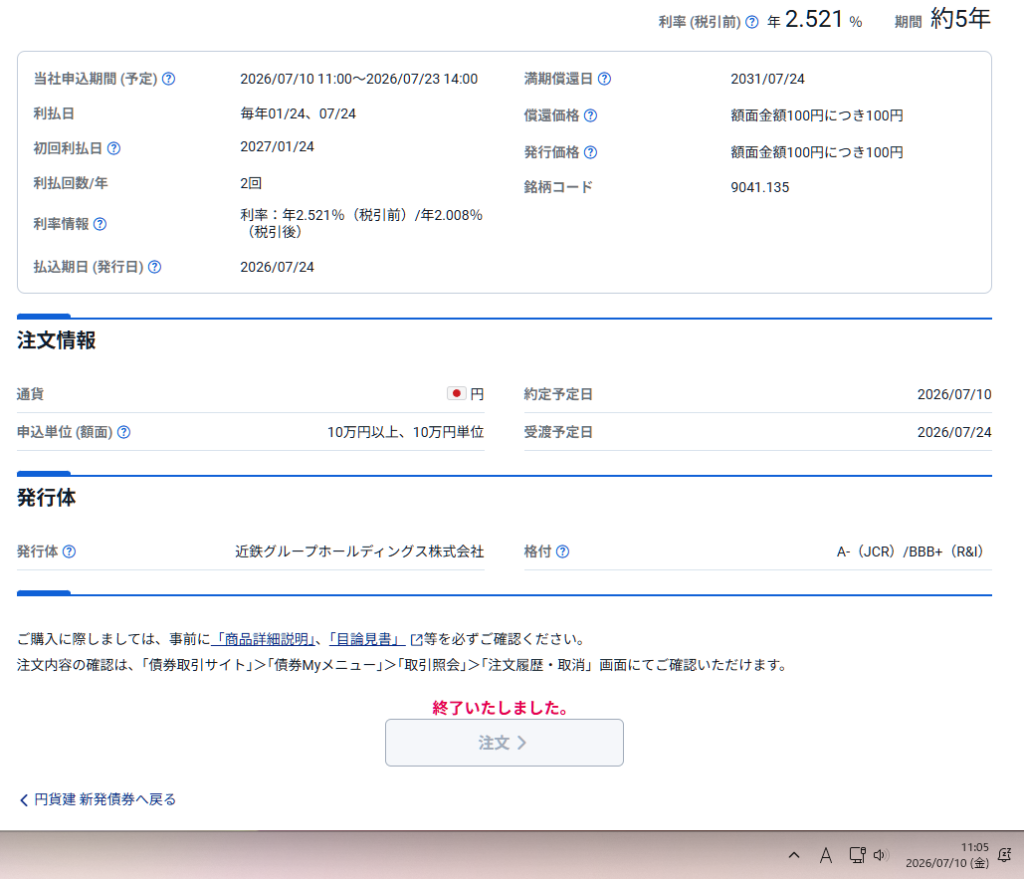Select coupon dates 毎年01/24、07/24
This screenshot has height=881, width=1024.
point(298,114)
